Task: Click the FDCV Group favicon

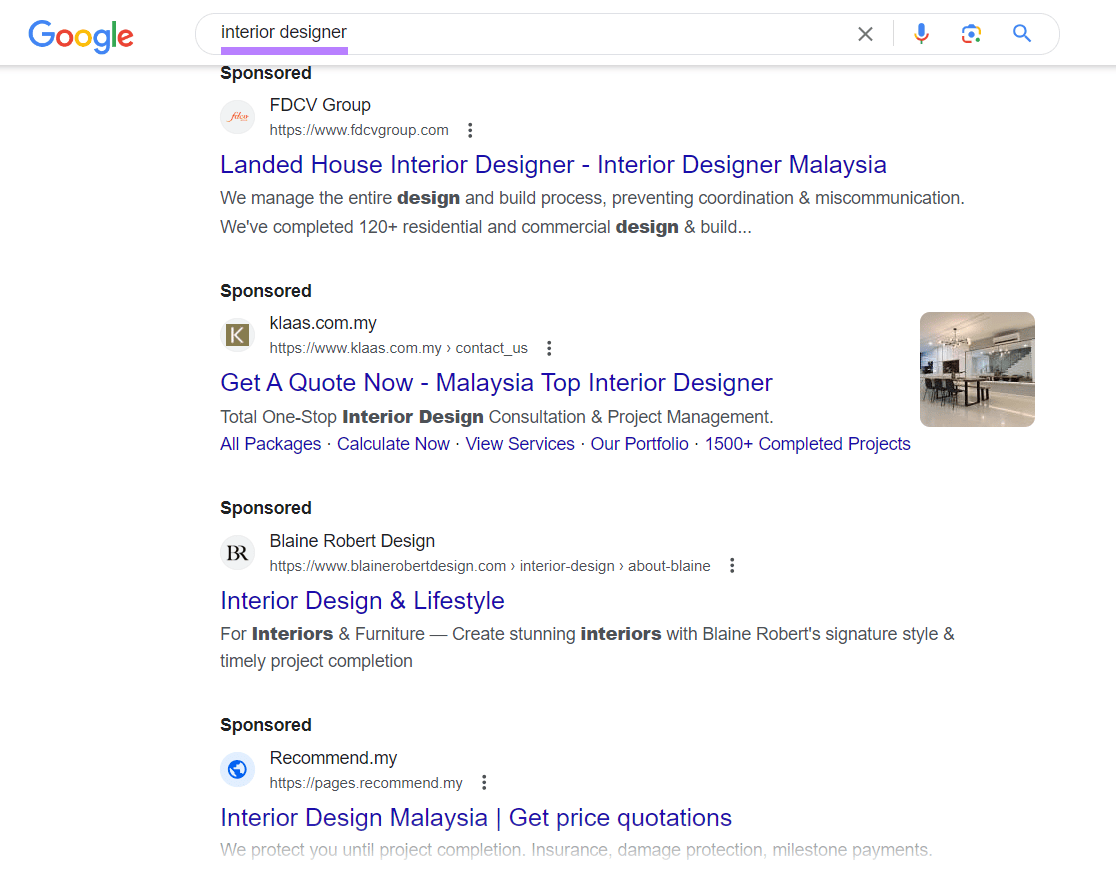Action: pos(237,116)
